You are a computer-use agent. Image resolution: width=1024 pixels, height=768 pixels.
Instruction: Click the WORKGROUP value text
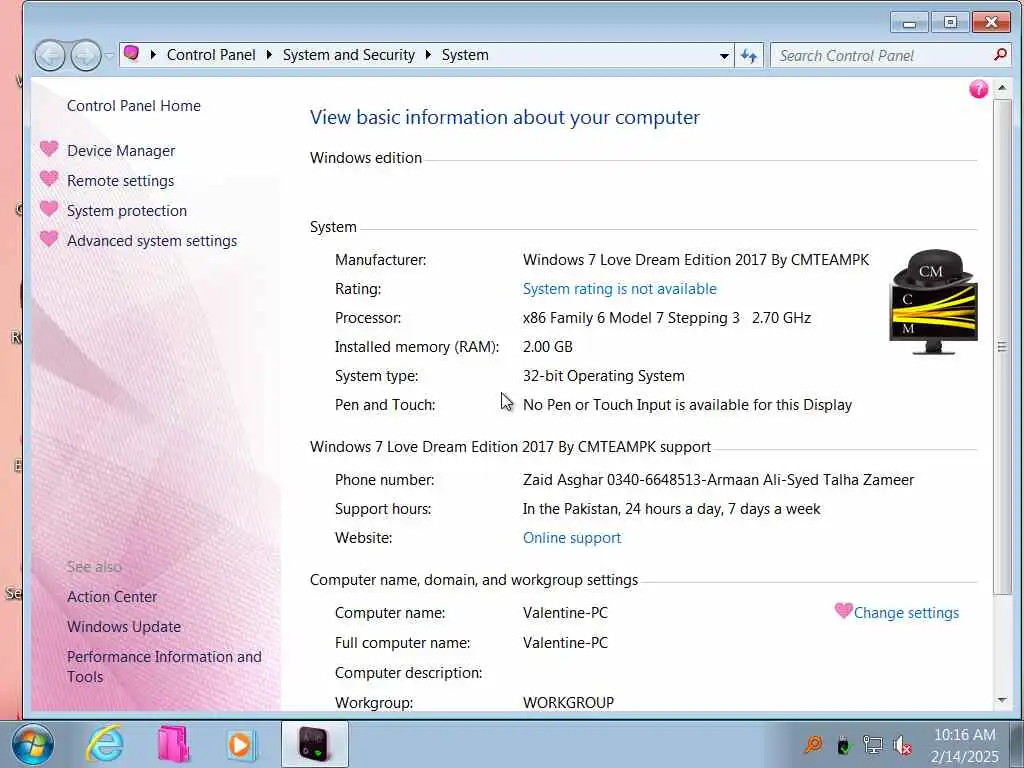point(568,703)
